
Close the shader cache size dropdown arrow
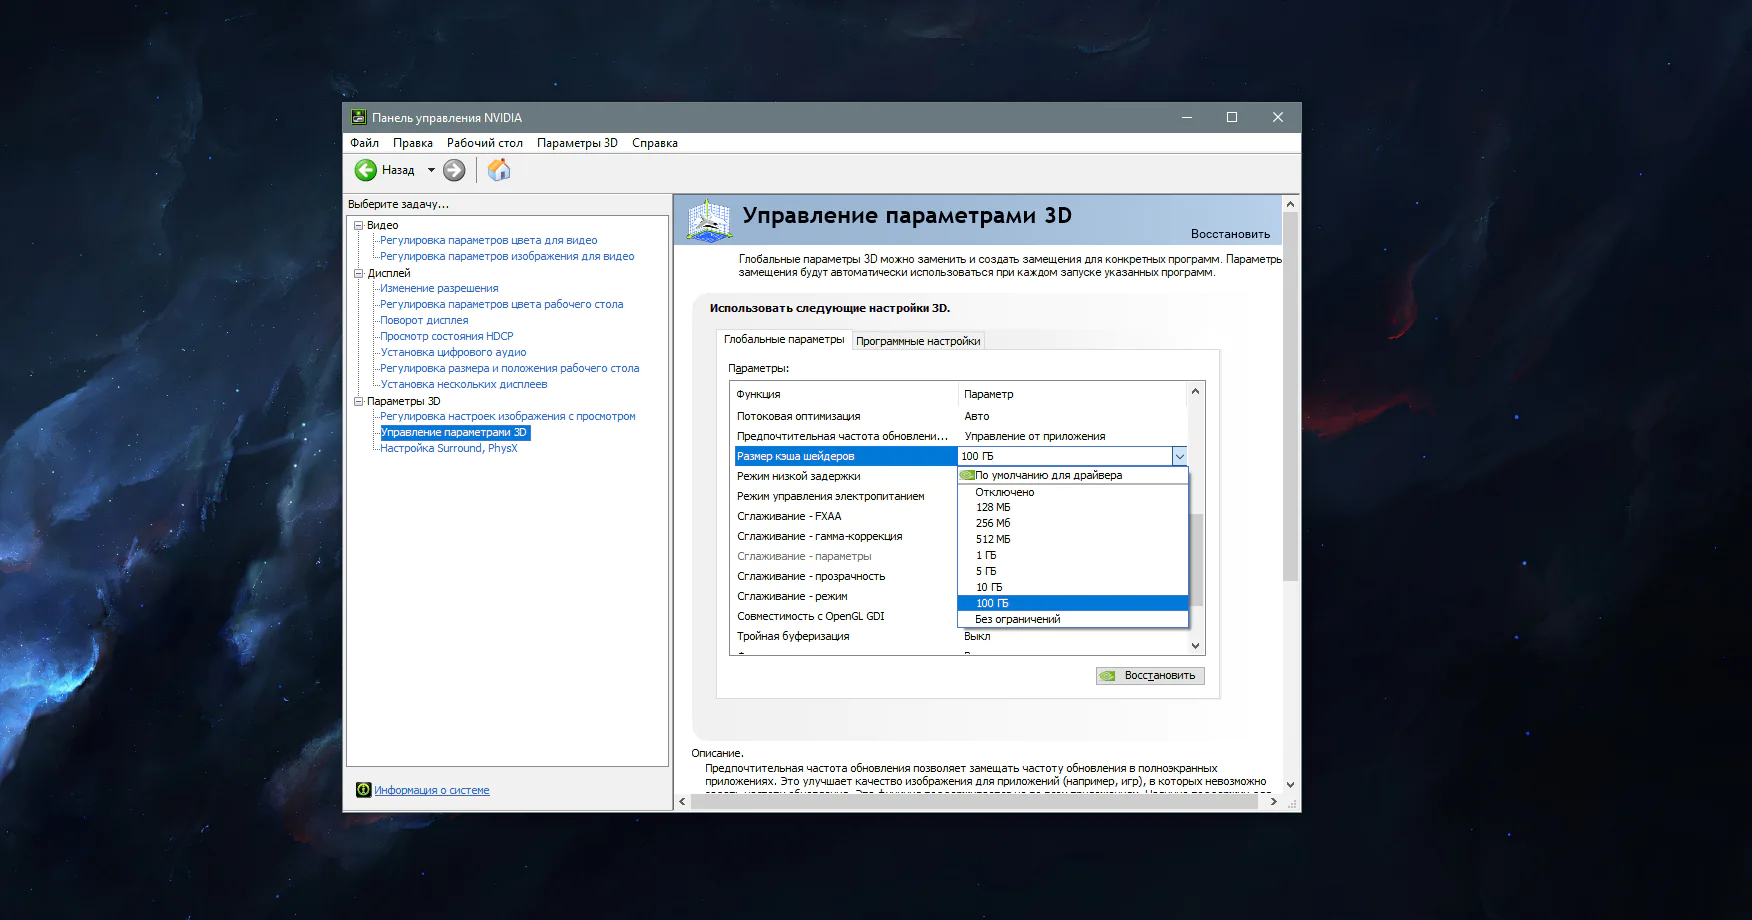[x=1179, y=456]
